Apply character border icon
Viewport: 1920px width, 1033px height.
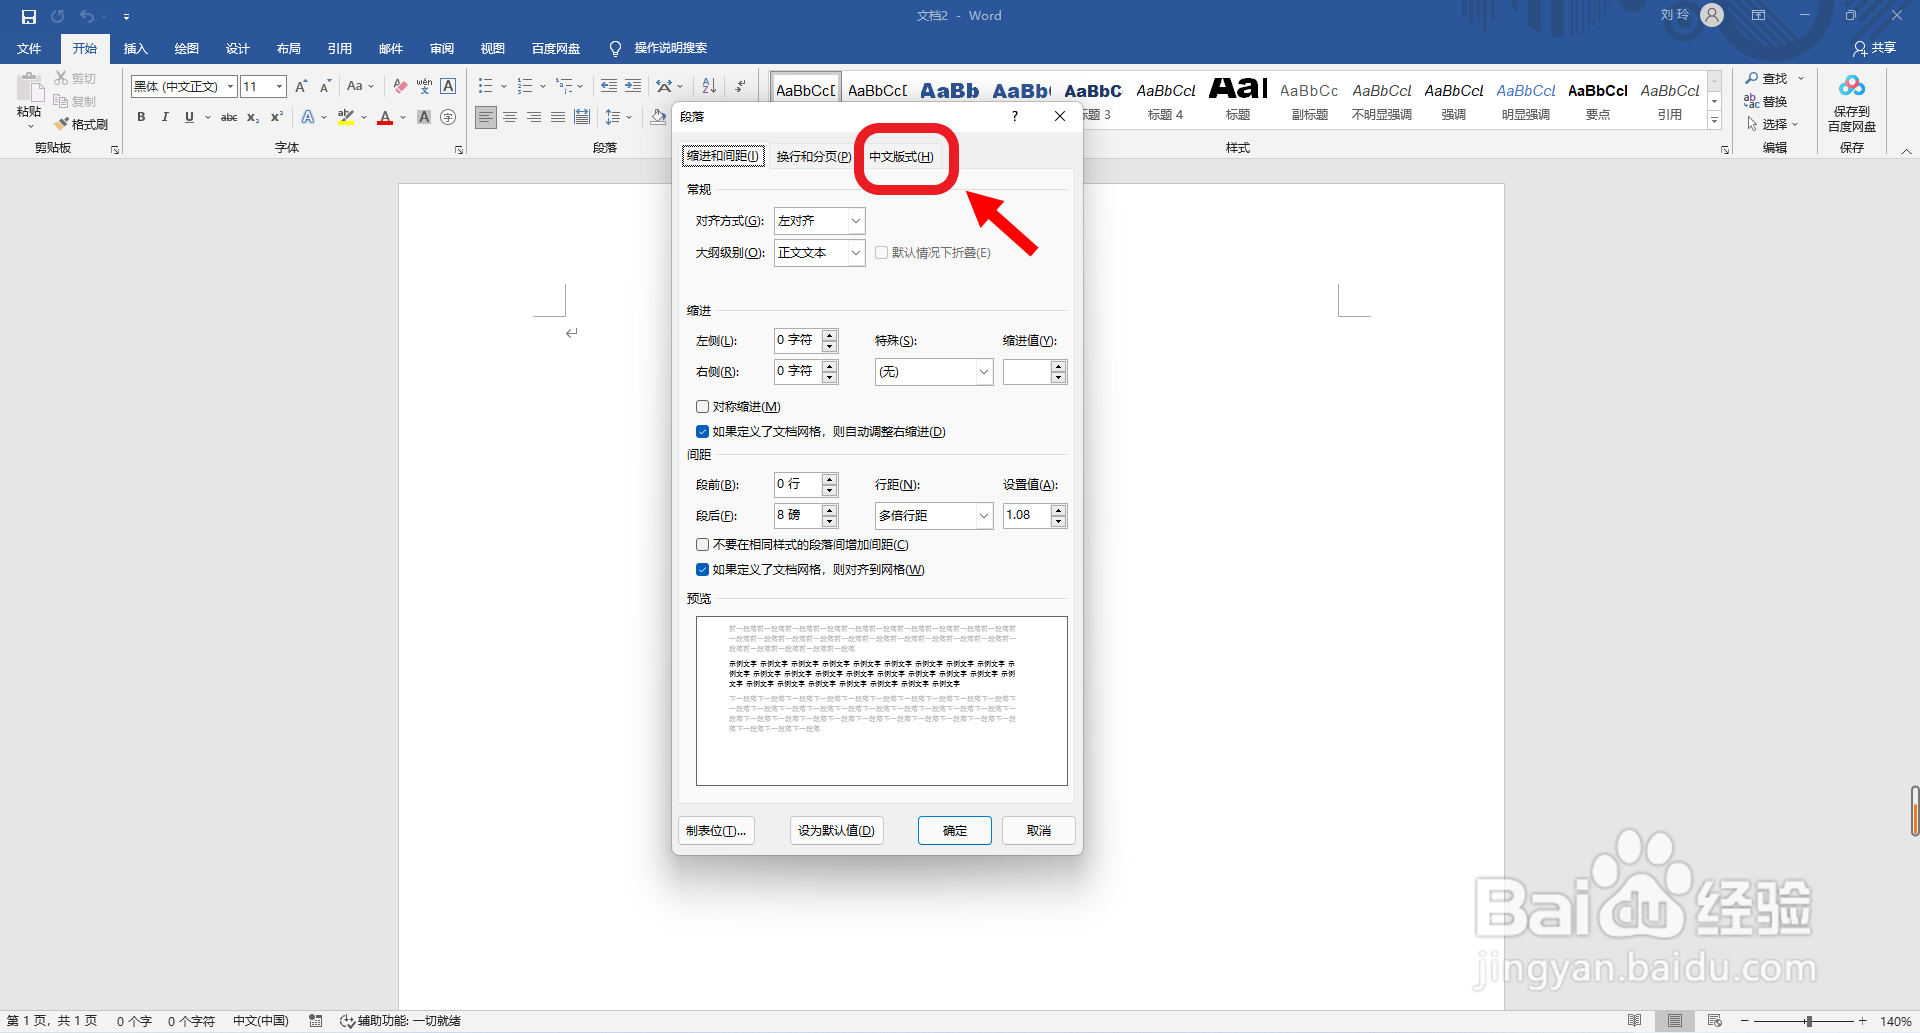(x=448, y=87)
